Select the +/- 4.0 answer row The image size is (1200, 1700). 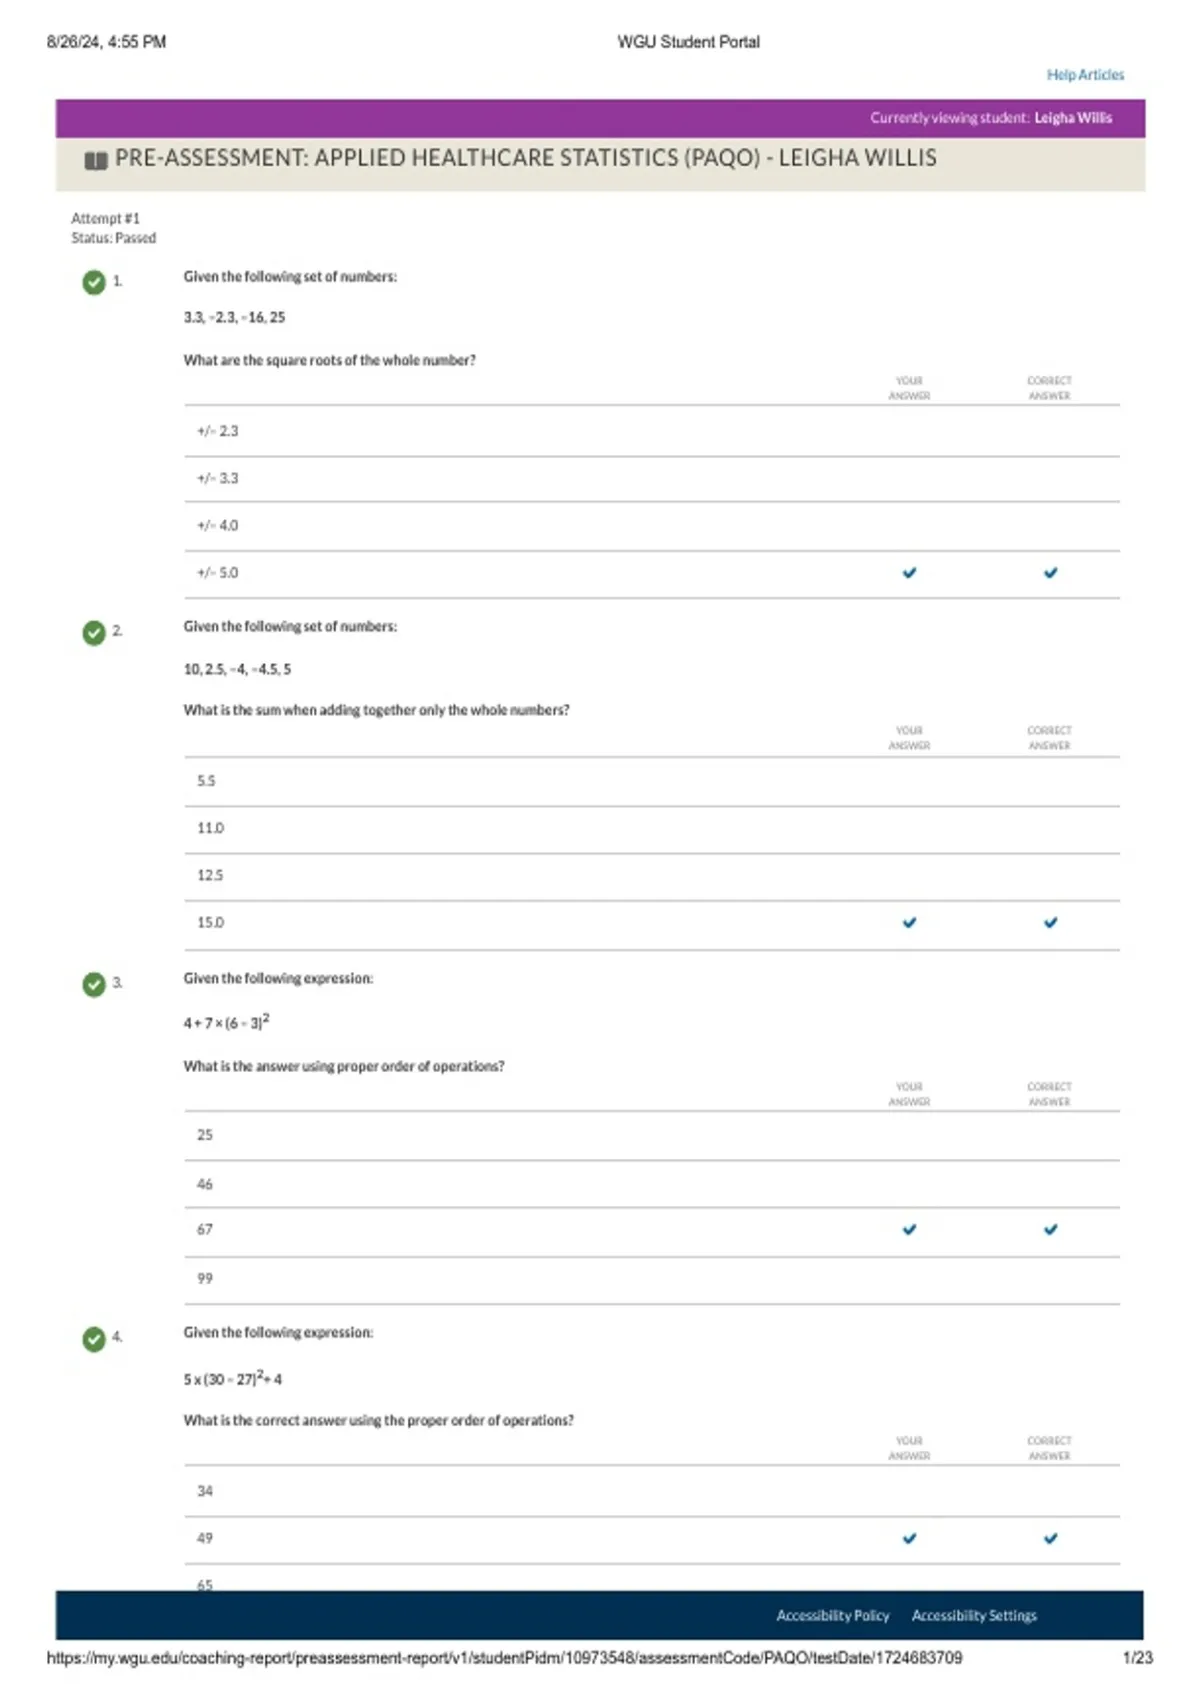[652, 526]
